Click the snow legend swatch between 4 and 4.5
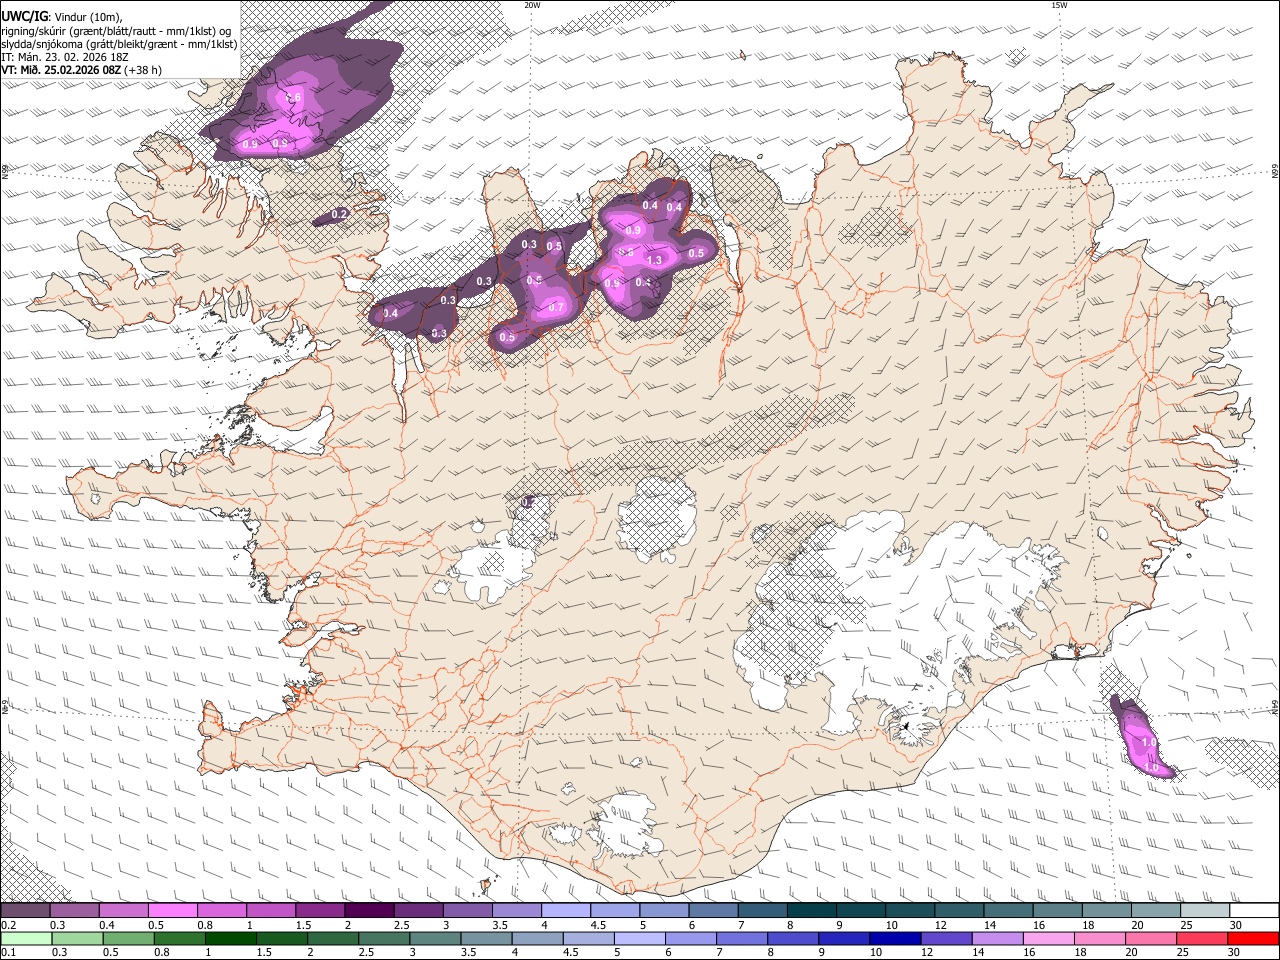 [x=564, y=910]
